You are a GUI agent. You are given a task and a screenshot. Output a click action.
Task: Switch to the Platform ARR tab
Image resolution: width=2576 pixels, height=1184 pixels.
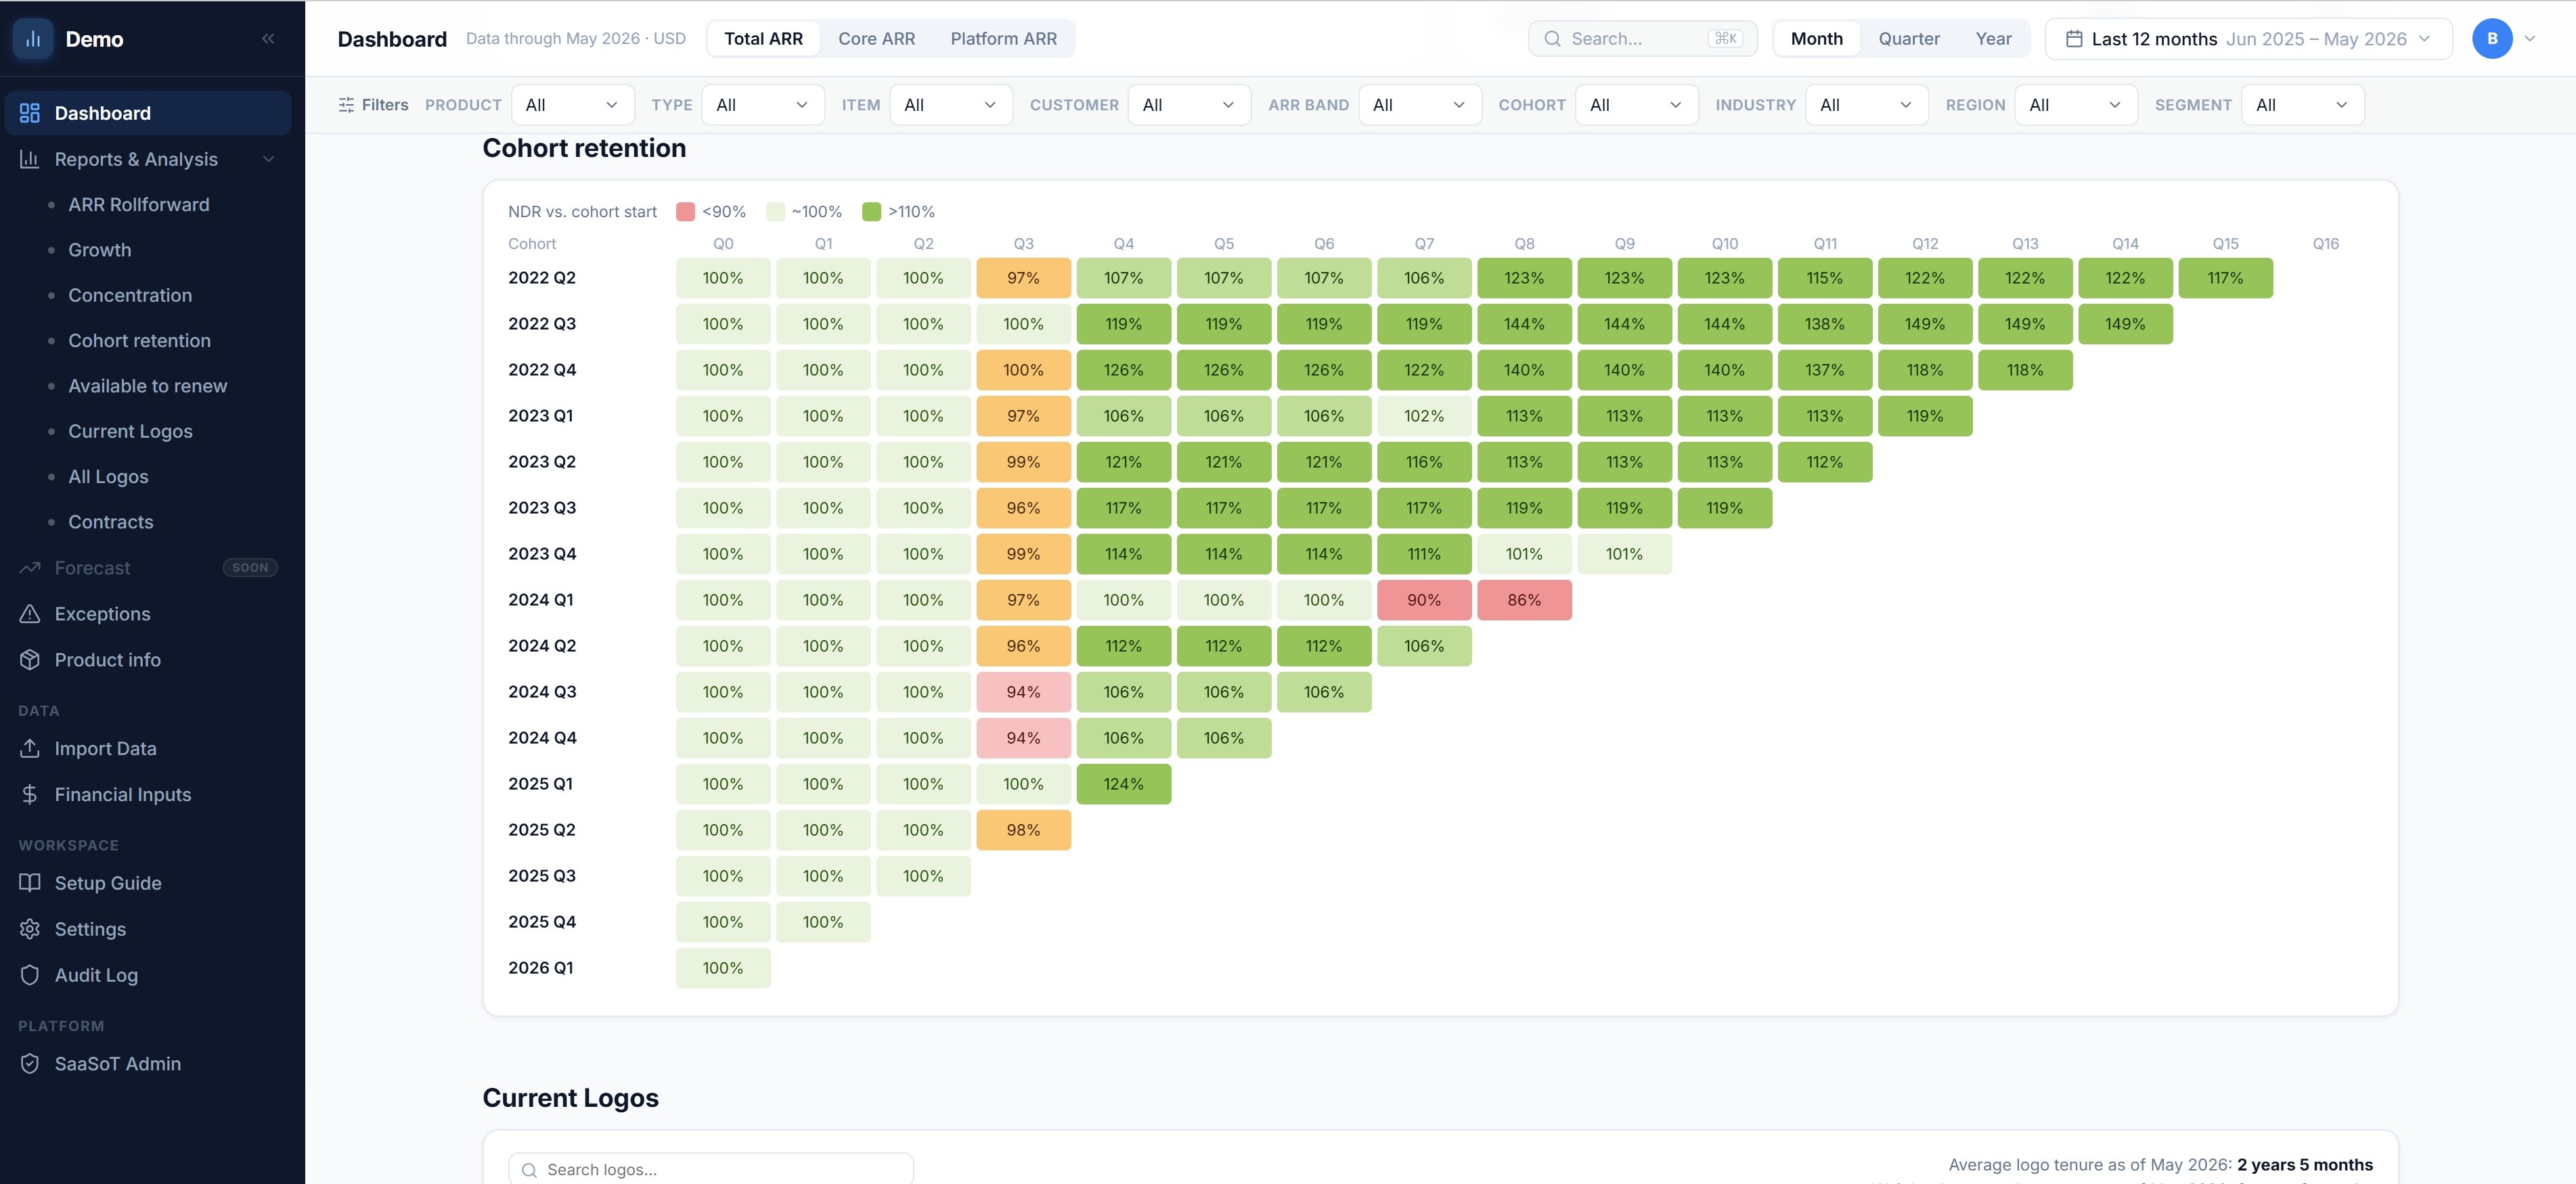(1003, 39)
